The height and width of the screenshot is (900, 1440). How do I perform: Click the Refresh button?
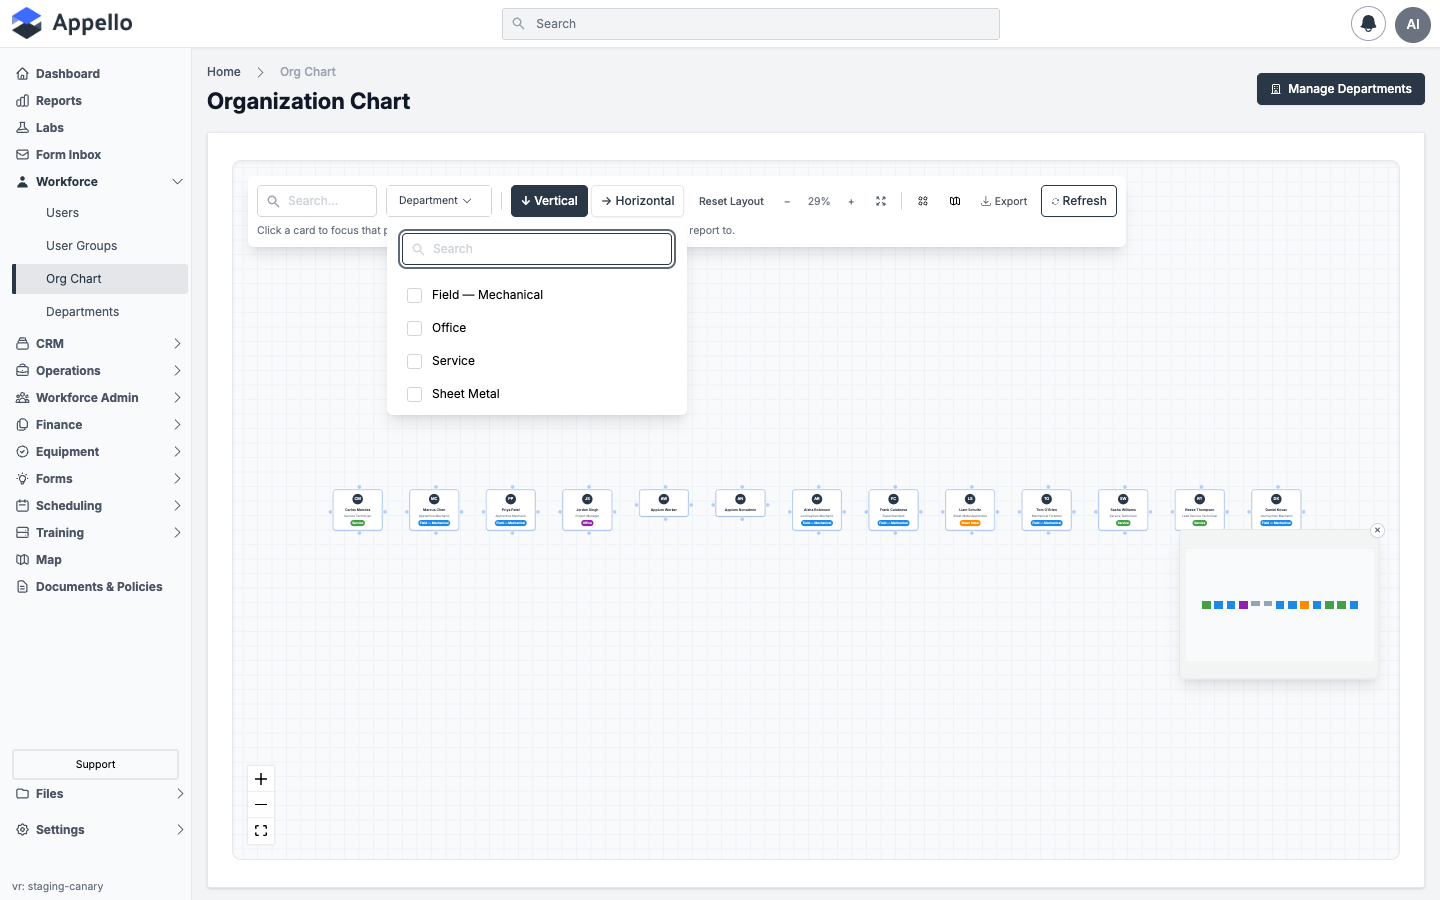(1079, 201)
